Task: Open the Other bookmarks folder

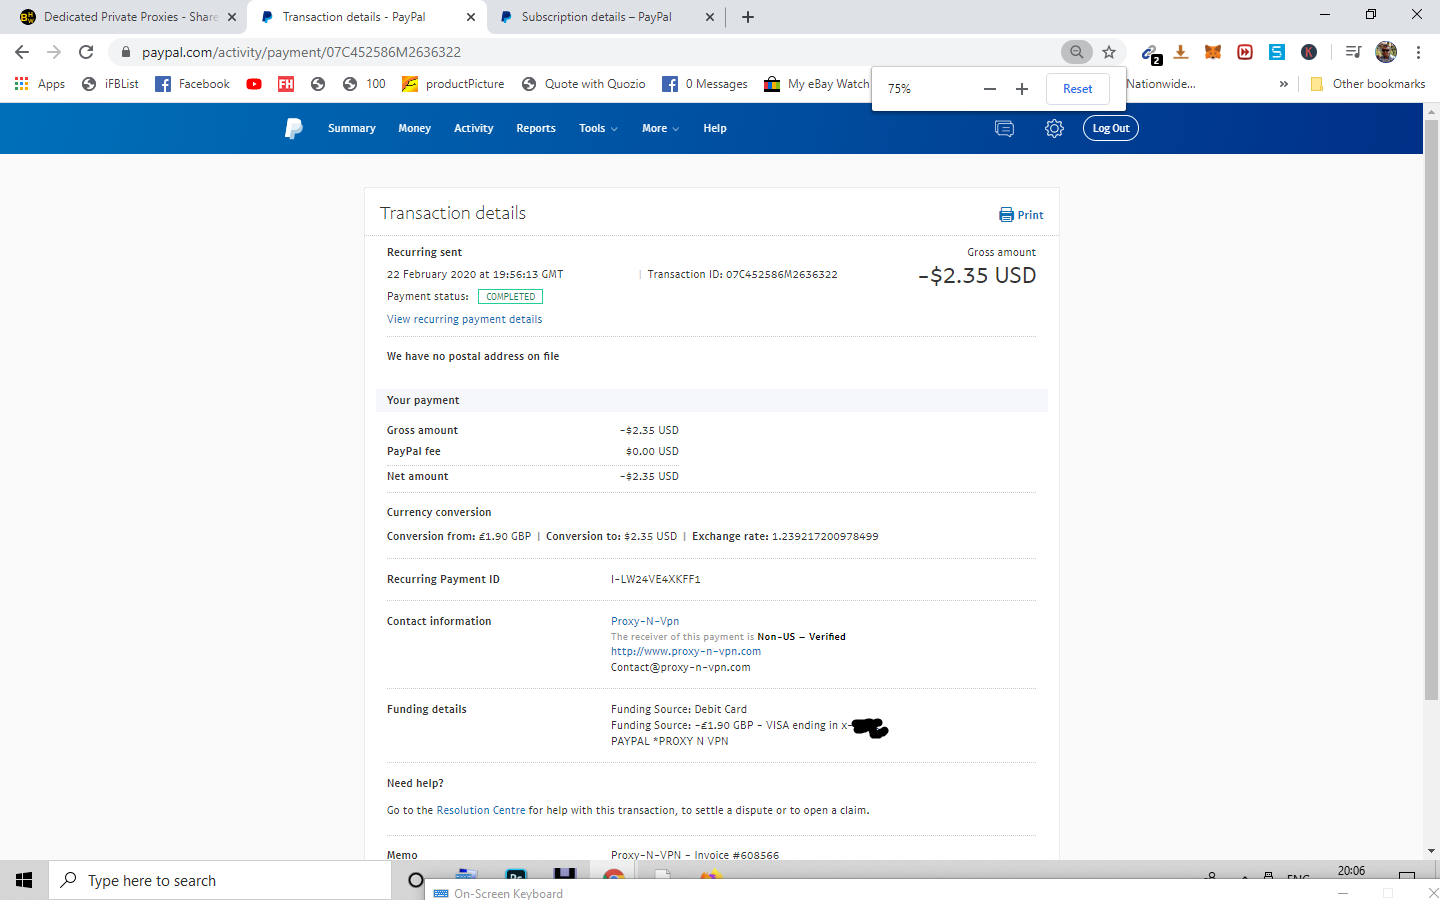Action: pyautogui.click(x=1367, y=84)
